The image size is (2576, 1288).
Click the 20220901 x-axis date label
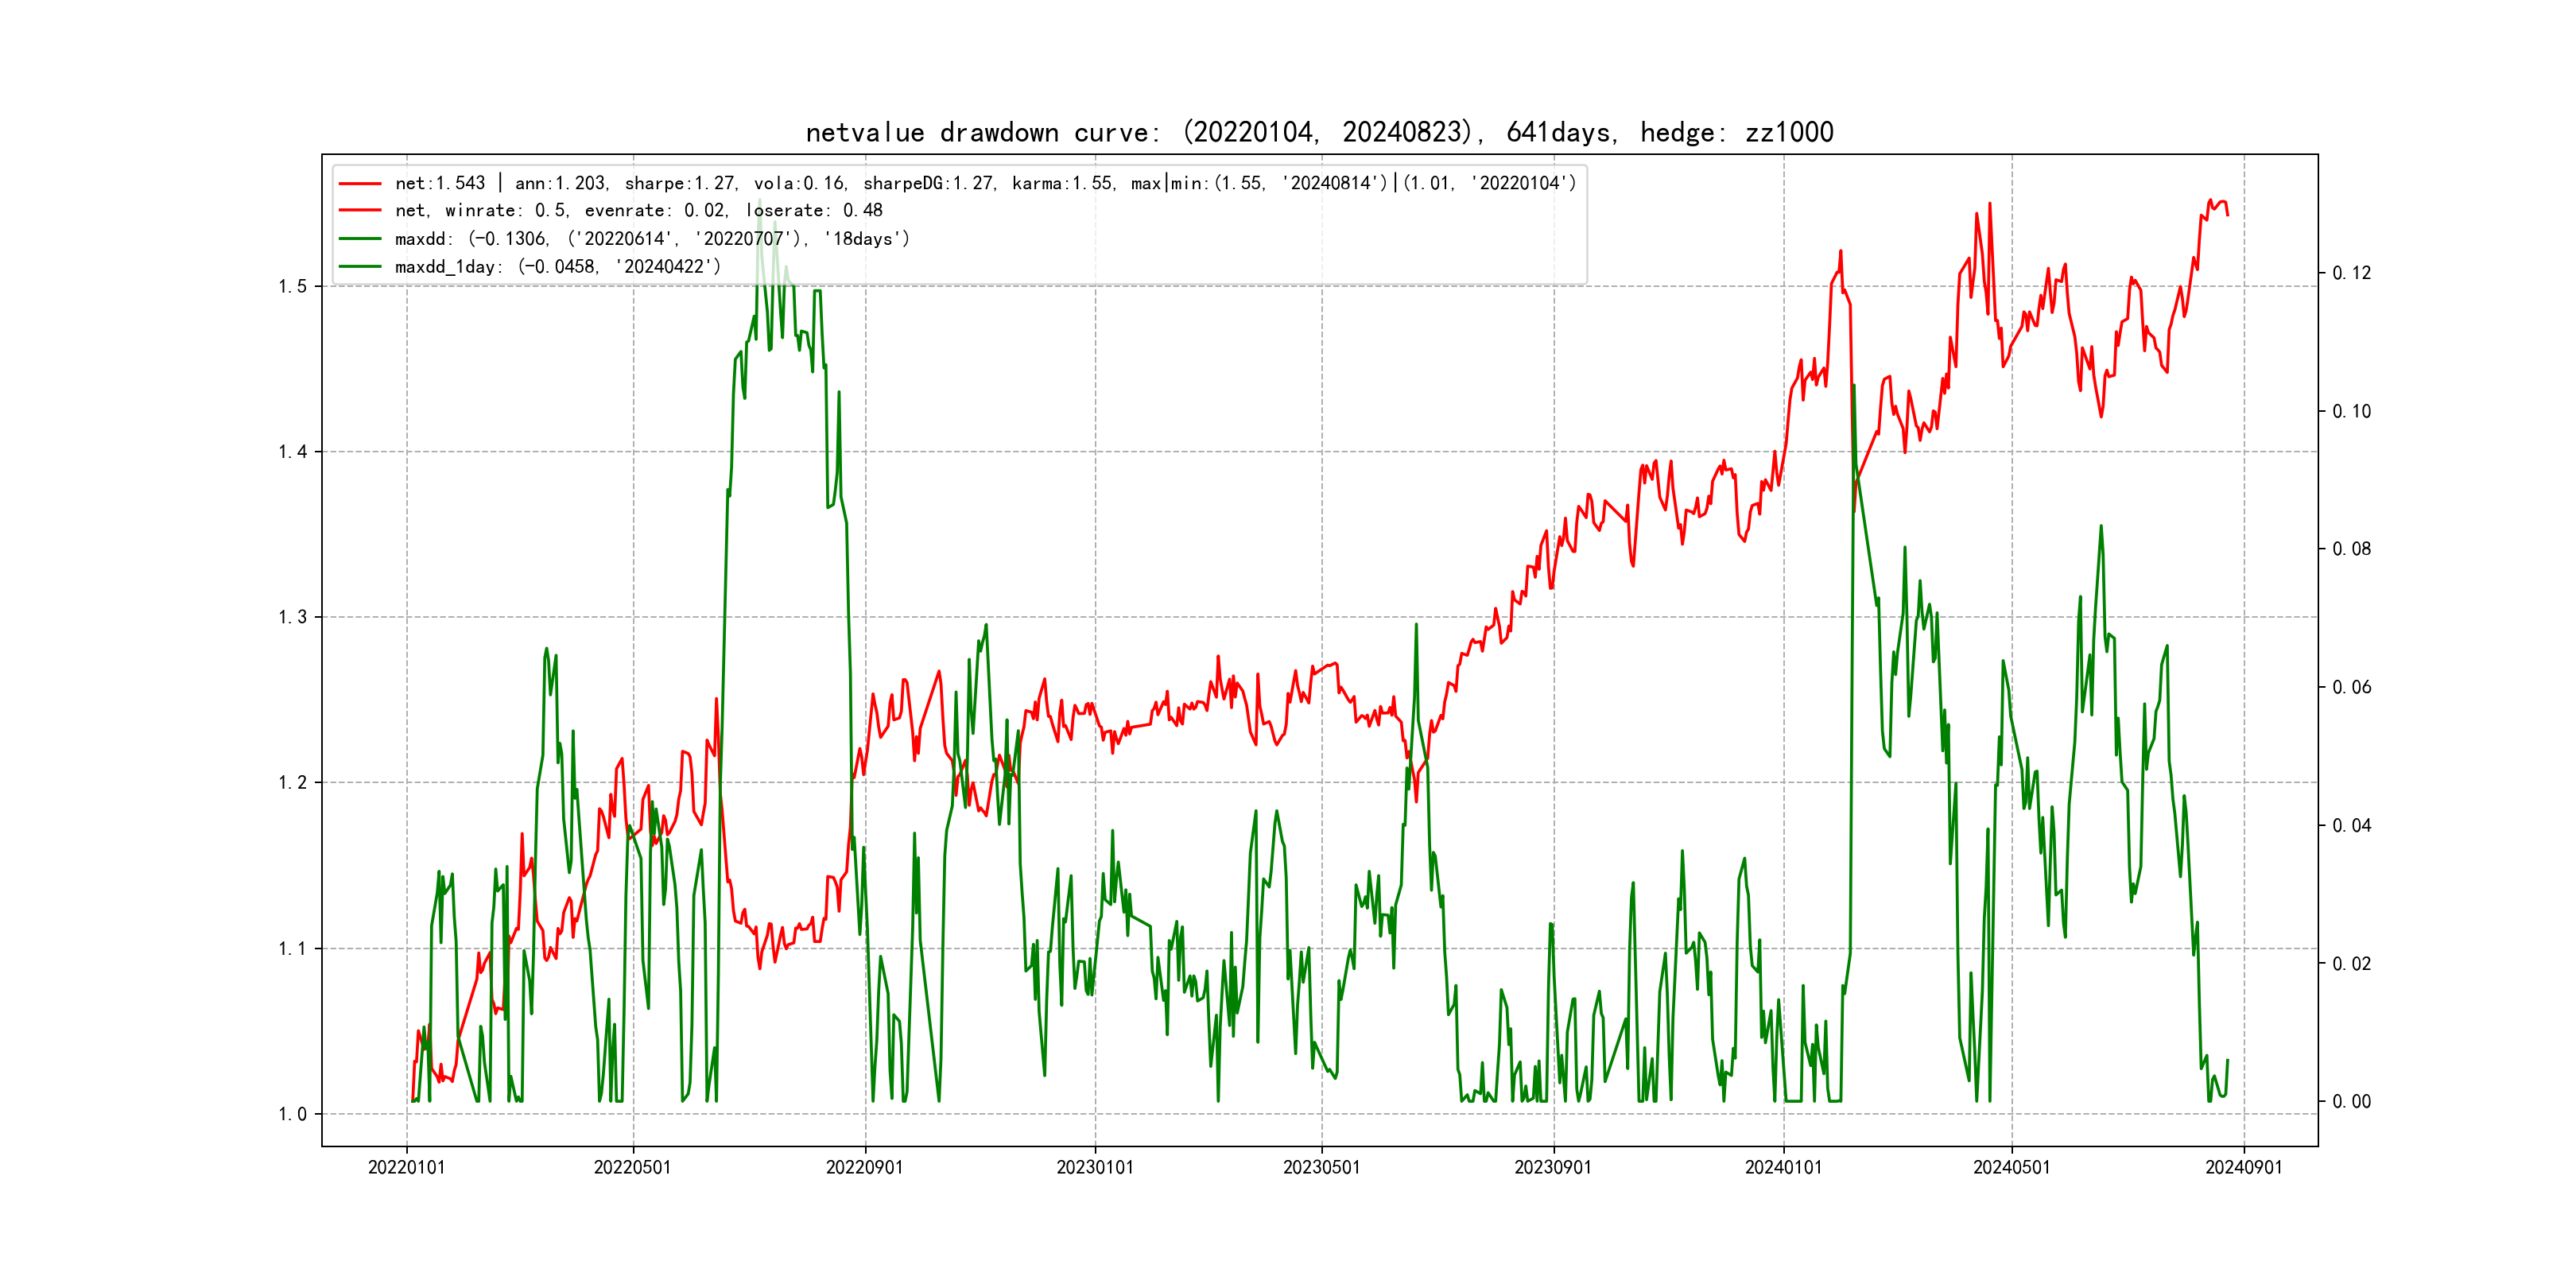(x=864, y=1168)
